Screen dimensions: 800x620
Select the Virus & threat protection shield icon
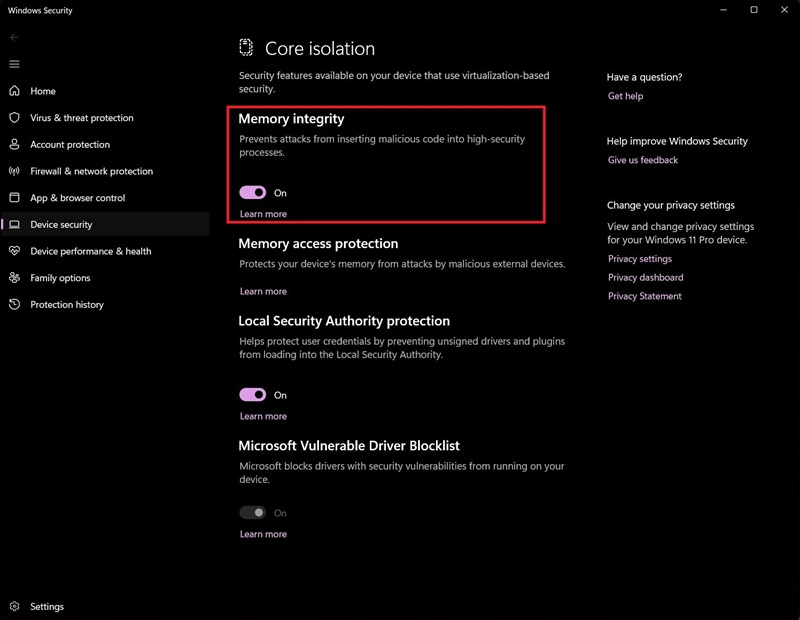(x=14, y=117)
